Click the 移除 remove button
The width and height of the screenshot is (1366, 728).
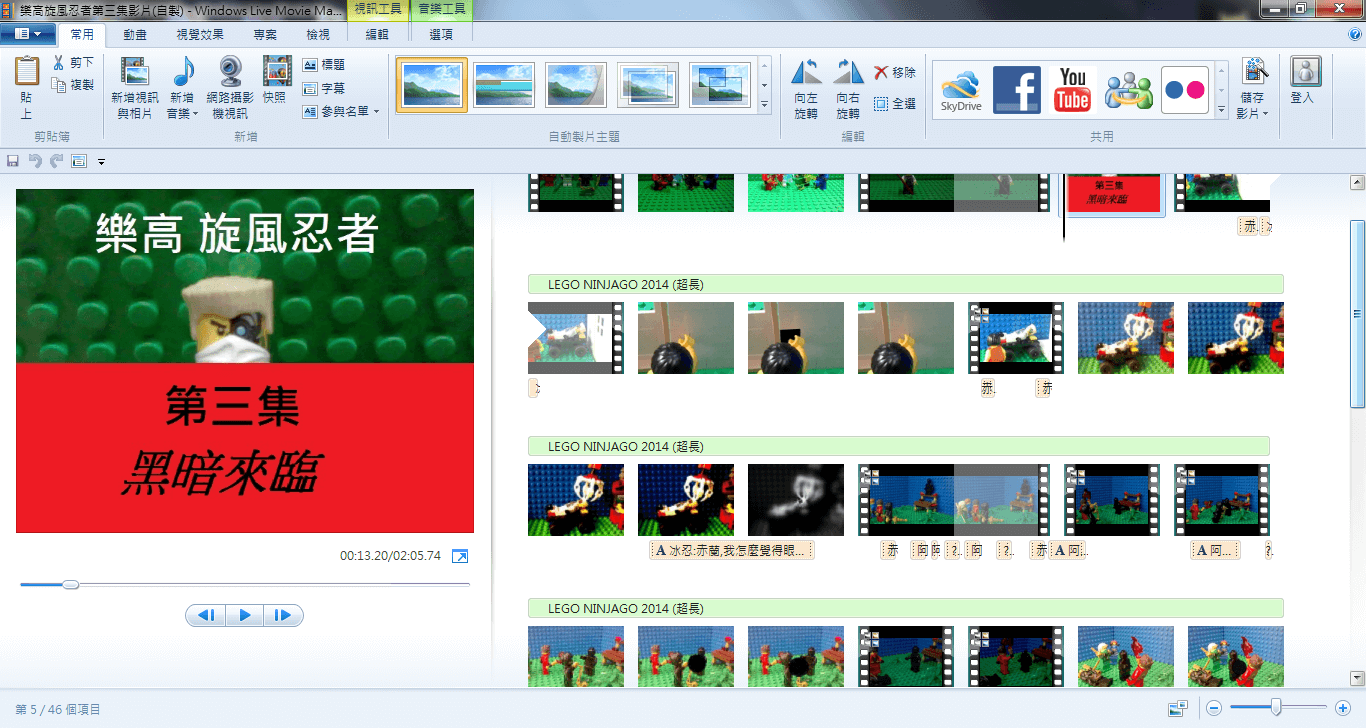click(894, 73)
